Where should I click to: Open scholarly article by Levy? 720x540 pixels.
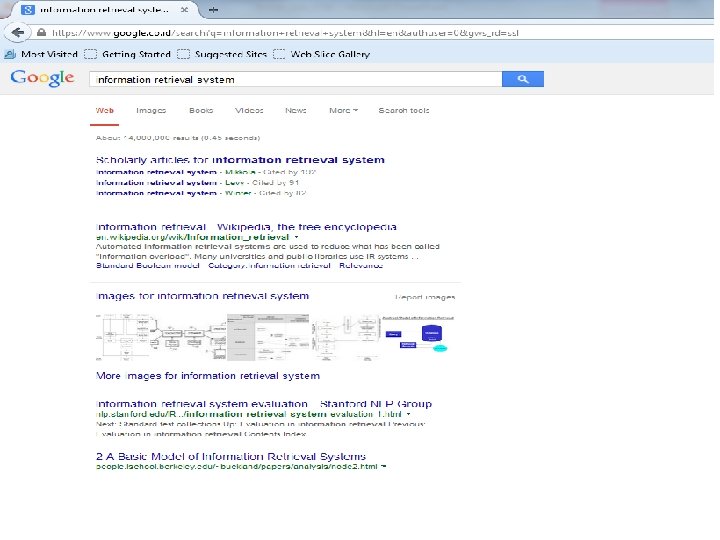coord(156,183)
